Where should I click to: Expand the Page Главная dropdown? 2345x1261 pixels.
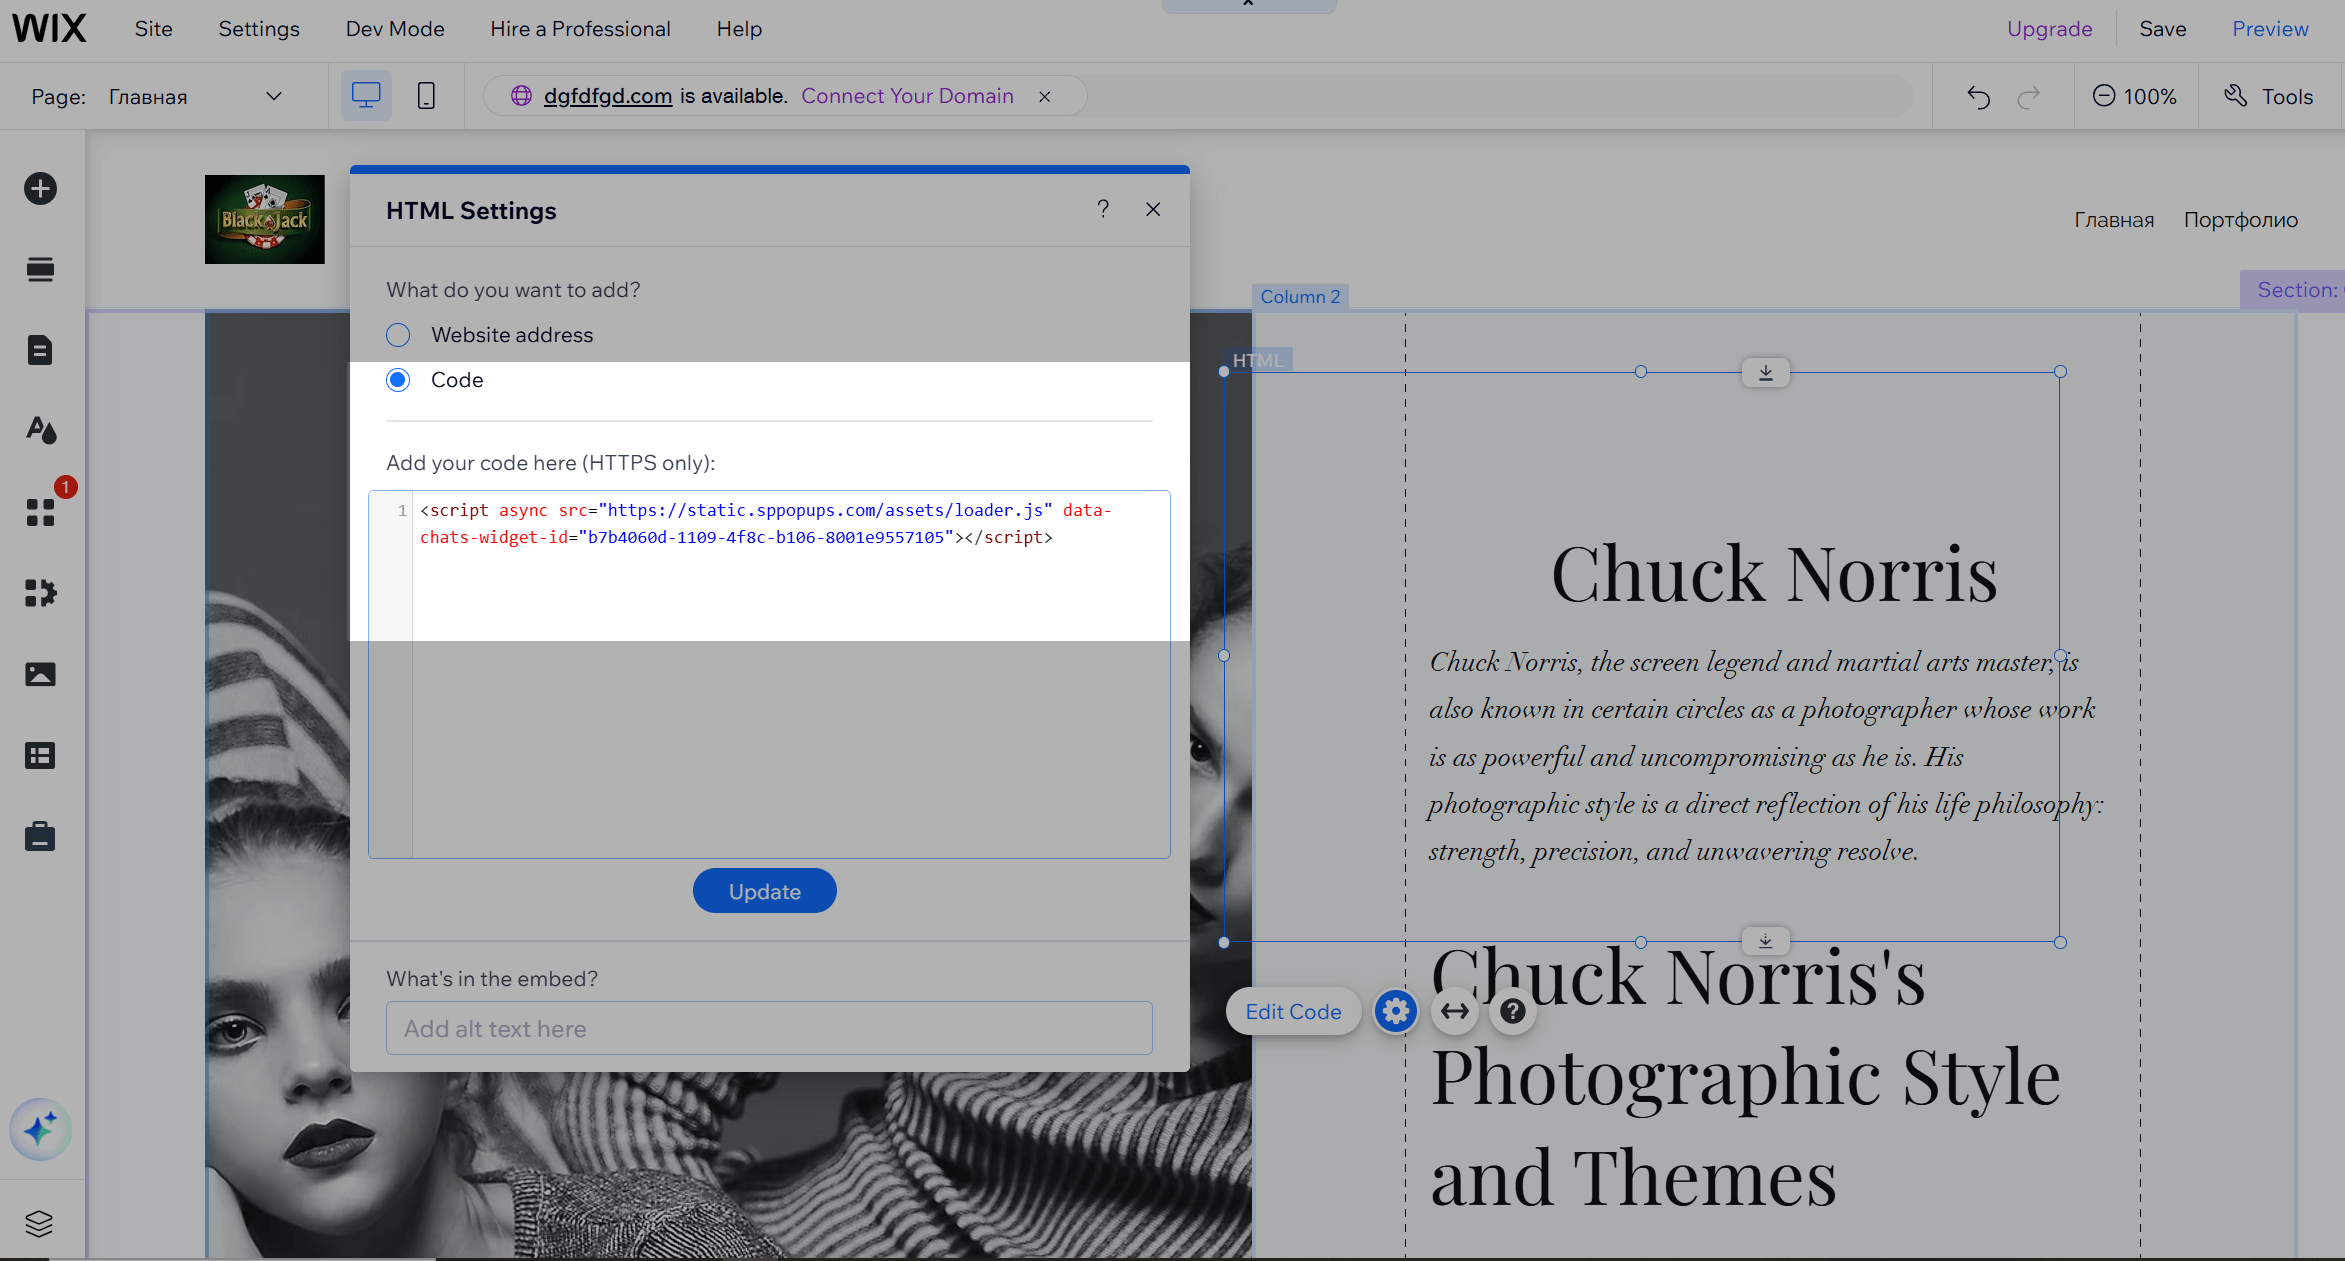tap(273, 96)
